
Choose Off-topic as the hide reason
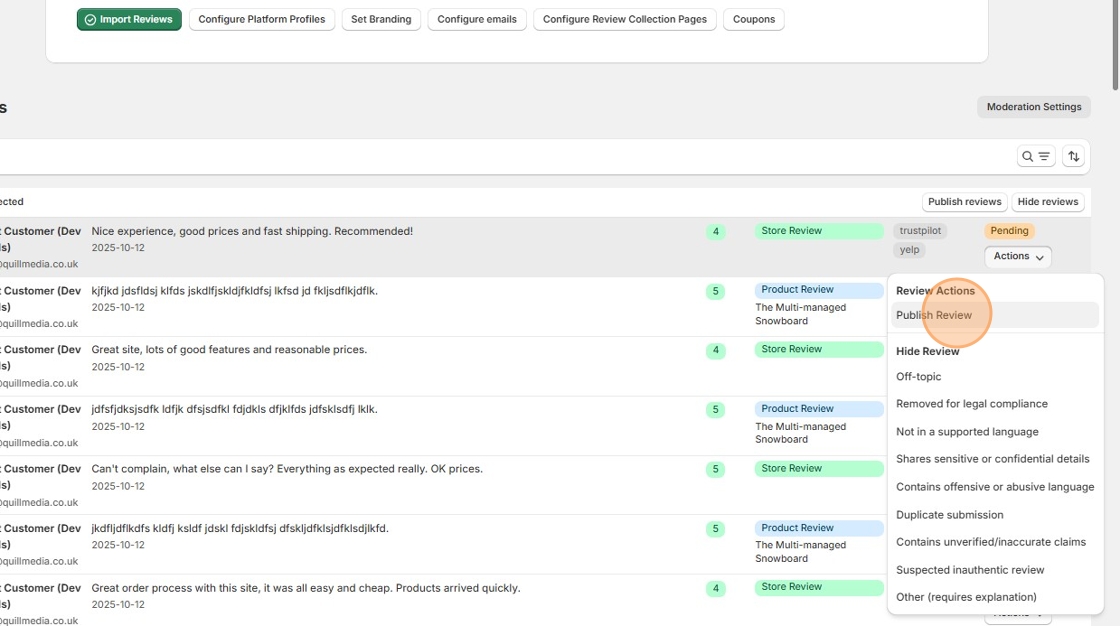coord(919,377)
